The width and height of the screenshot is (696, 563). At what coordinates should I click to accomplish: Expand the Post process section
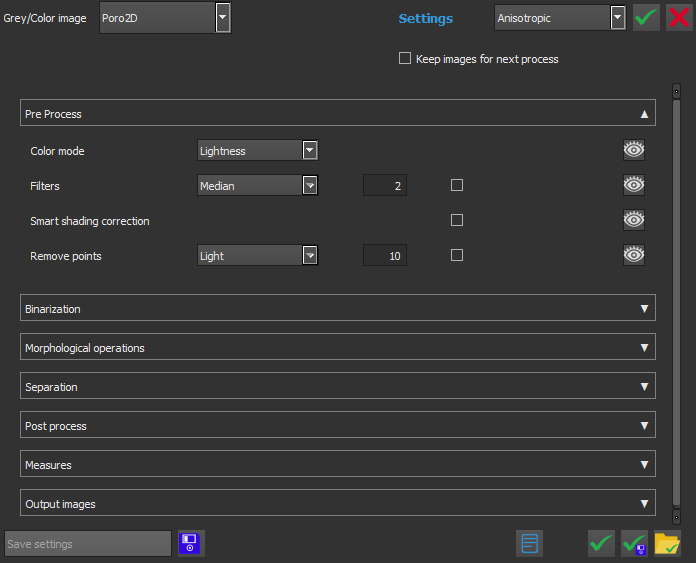point(338,424)
